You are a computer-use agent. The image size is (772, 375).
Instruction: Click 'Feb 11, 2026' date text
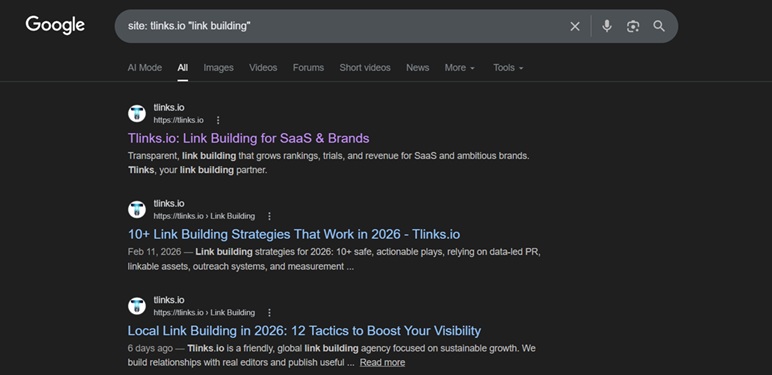155,252
